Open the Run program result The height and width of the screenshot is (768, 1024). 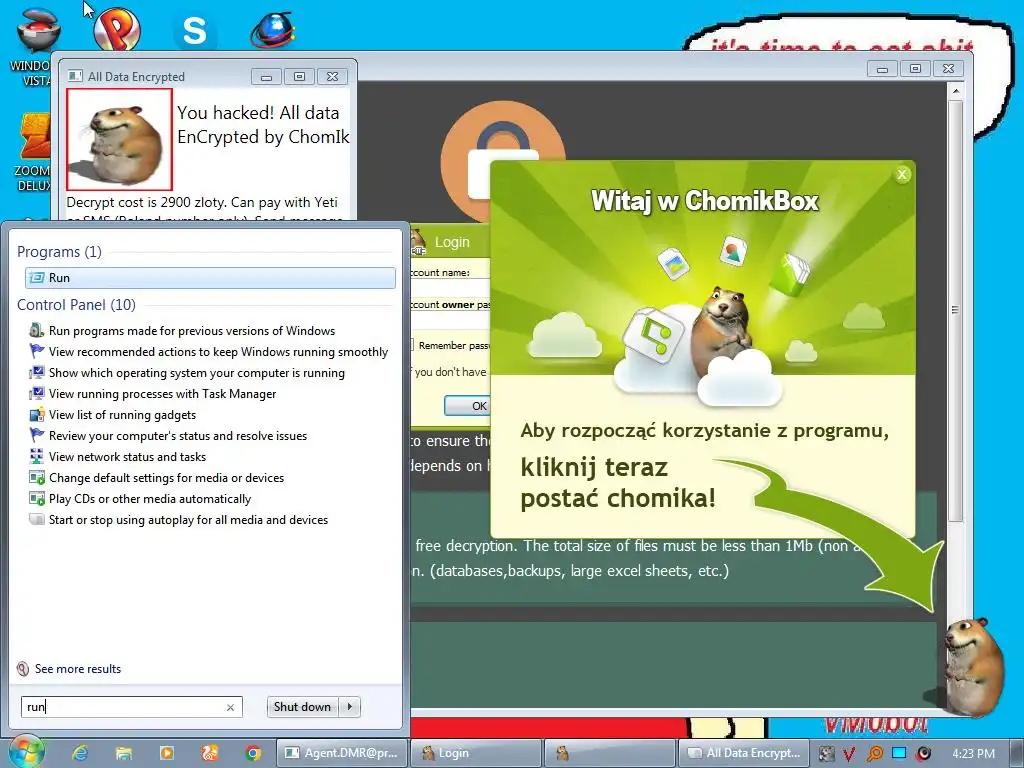pyautogui.click(x=210, y=278)
